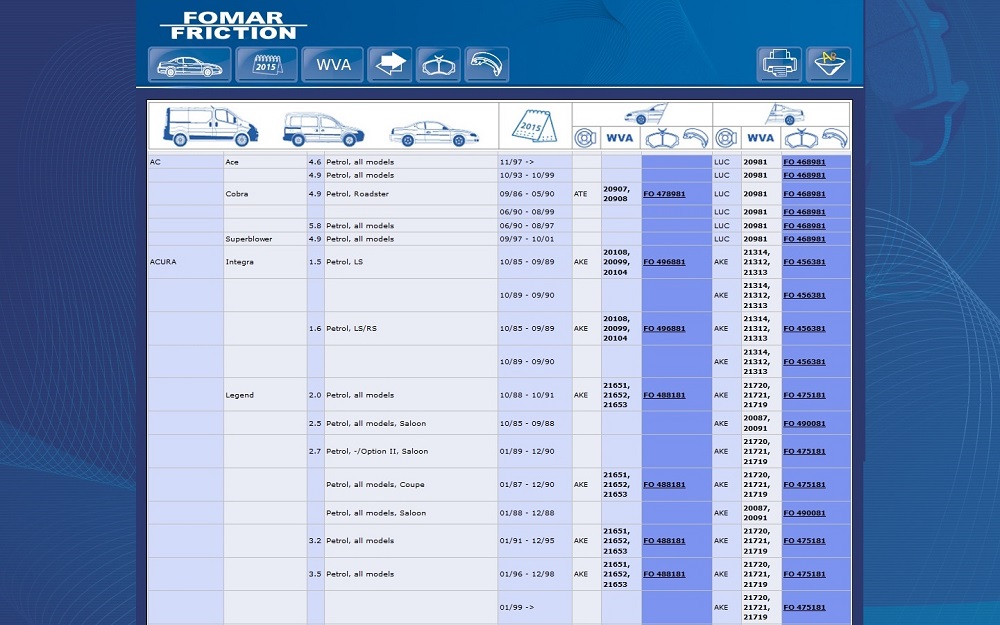Viewport: 1000px width, 625px height.
Task: Click the front axle WVA column header
Action: (620, 138)
